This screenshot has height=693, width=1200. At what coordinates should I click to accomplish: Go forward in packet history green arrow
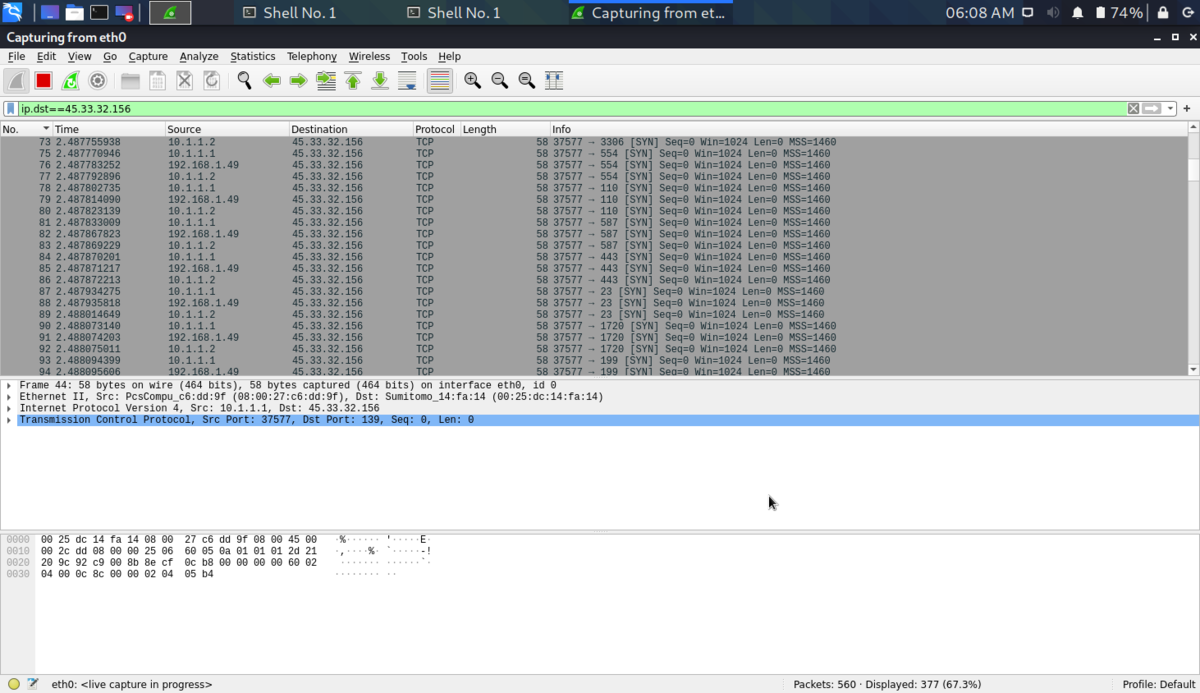click(298, 81)
